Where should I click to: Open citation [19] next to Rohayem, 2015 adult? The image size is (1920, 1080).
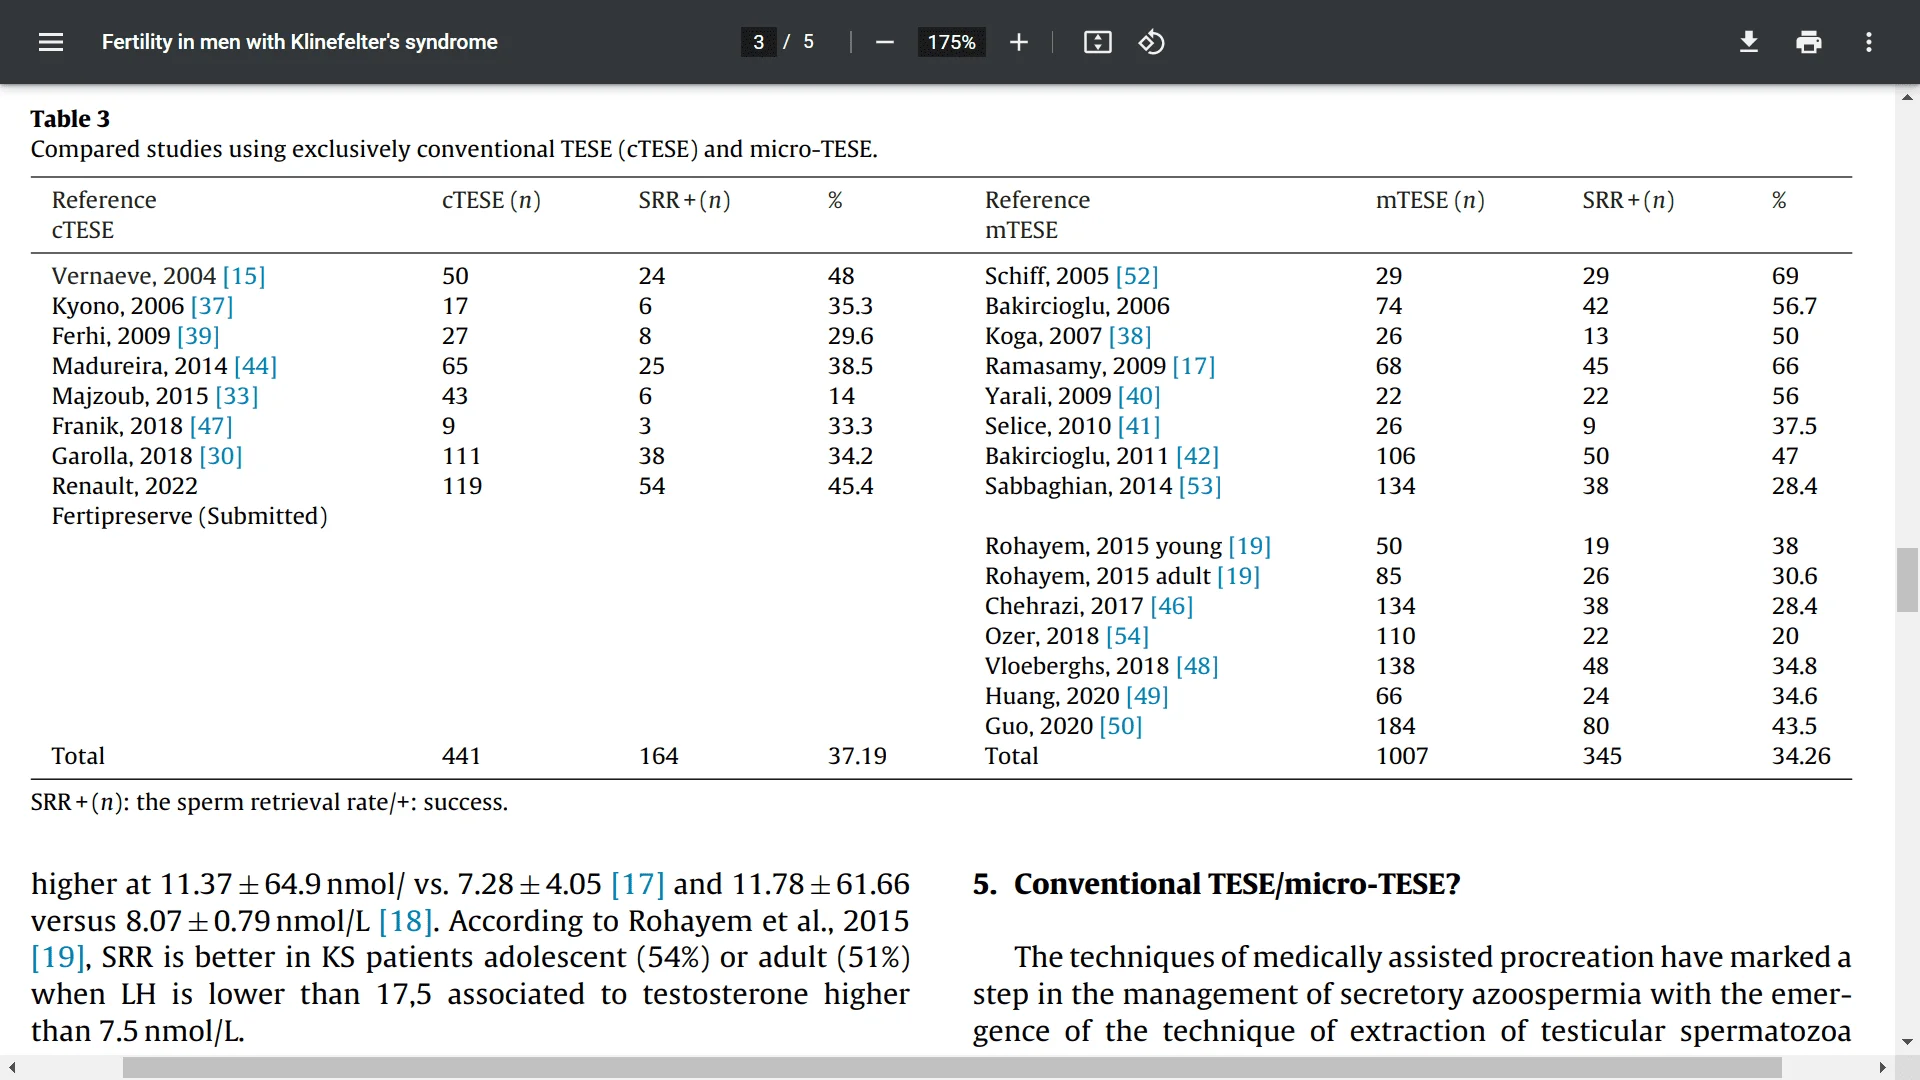tap(1239, 576)
